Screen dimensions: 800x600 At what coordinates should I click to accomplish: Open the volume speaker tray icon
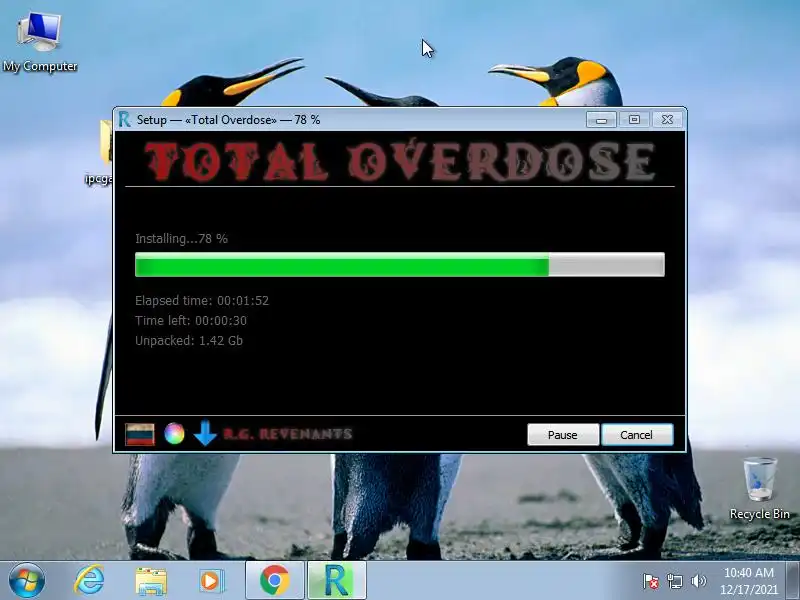point(698,581)
